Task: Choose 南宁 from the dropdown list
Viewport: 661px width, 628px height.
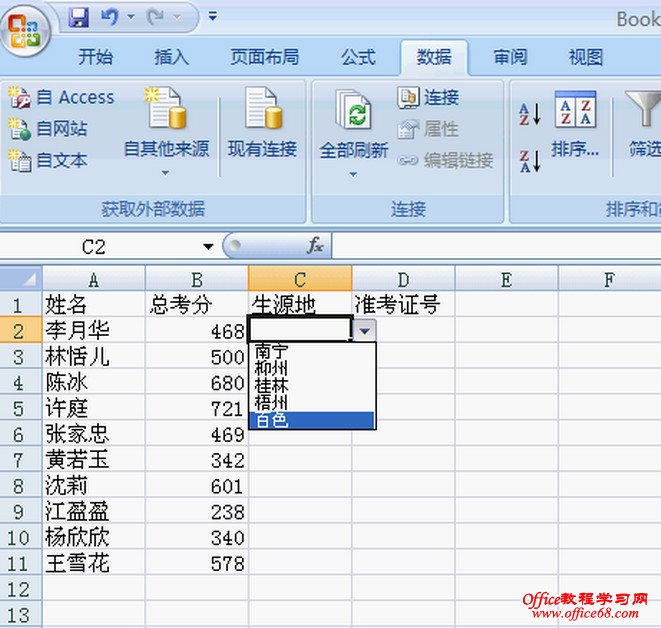Action: coord(312,351)
